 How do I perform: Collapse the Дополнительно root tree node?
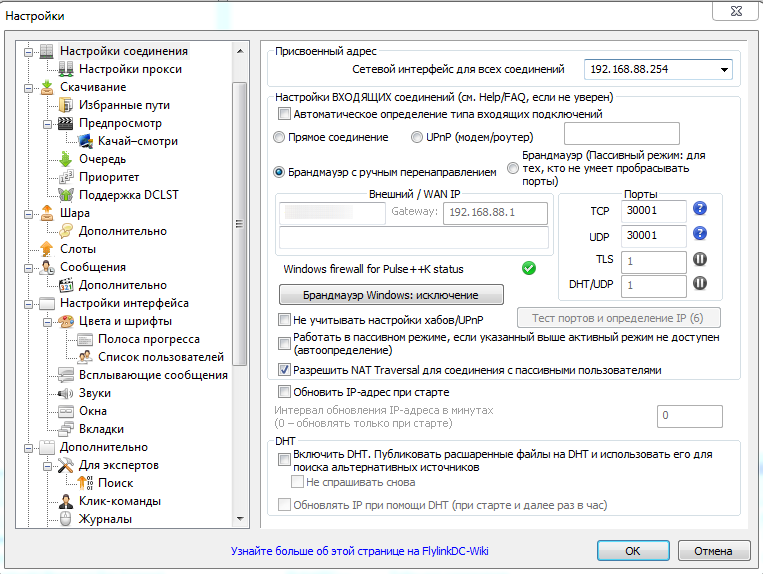(x=29, y=448)
